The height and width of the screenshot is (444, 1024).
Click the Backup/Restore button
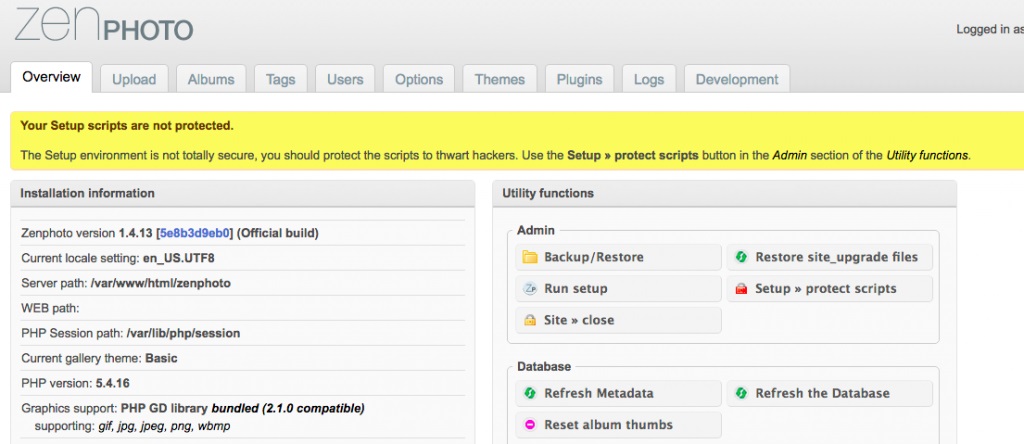coord(618,257)
